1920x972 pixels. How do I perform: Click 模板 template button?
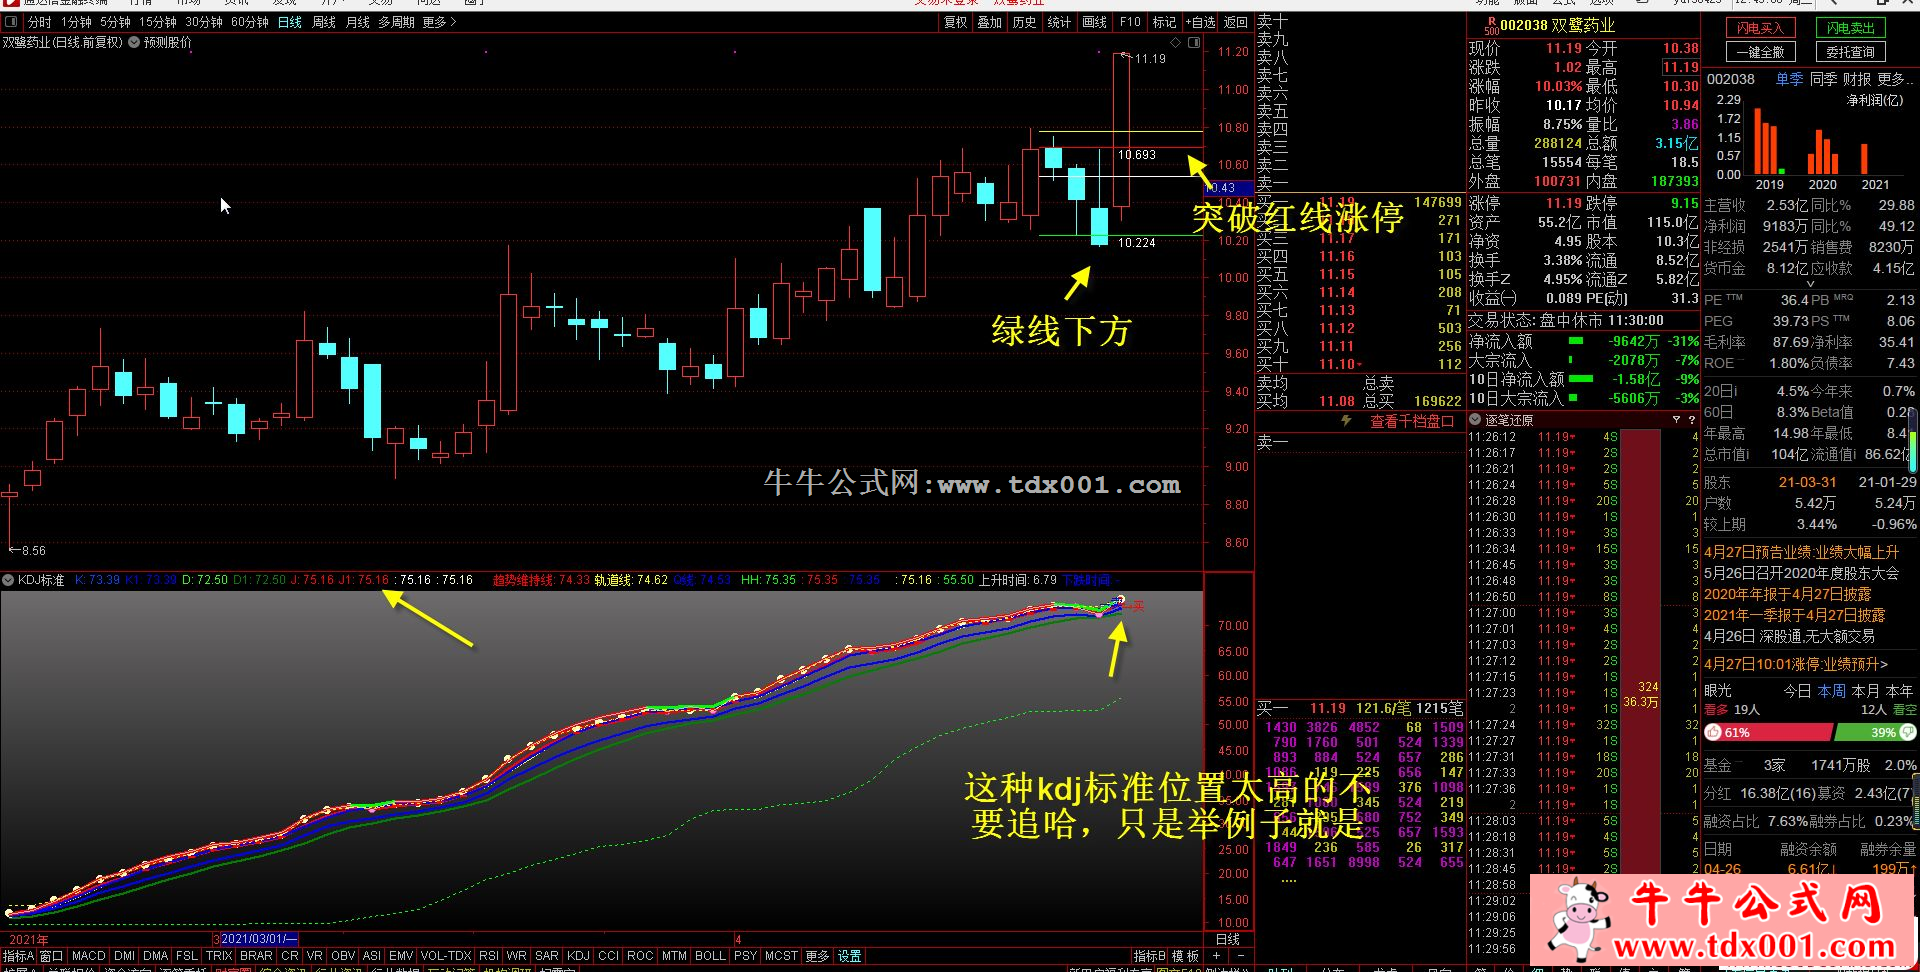1186,956
